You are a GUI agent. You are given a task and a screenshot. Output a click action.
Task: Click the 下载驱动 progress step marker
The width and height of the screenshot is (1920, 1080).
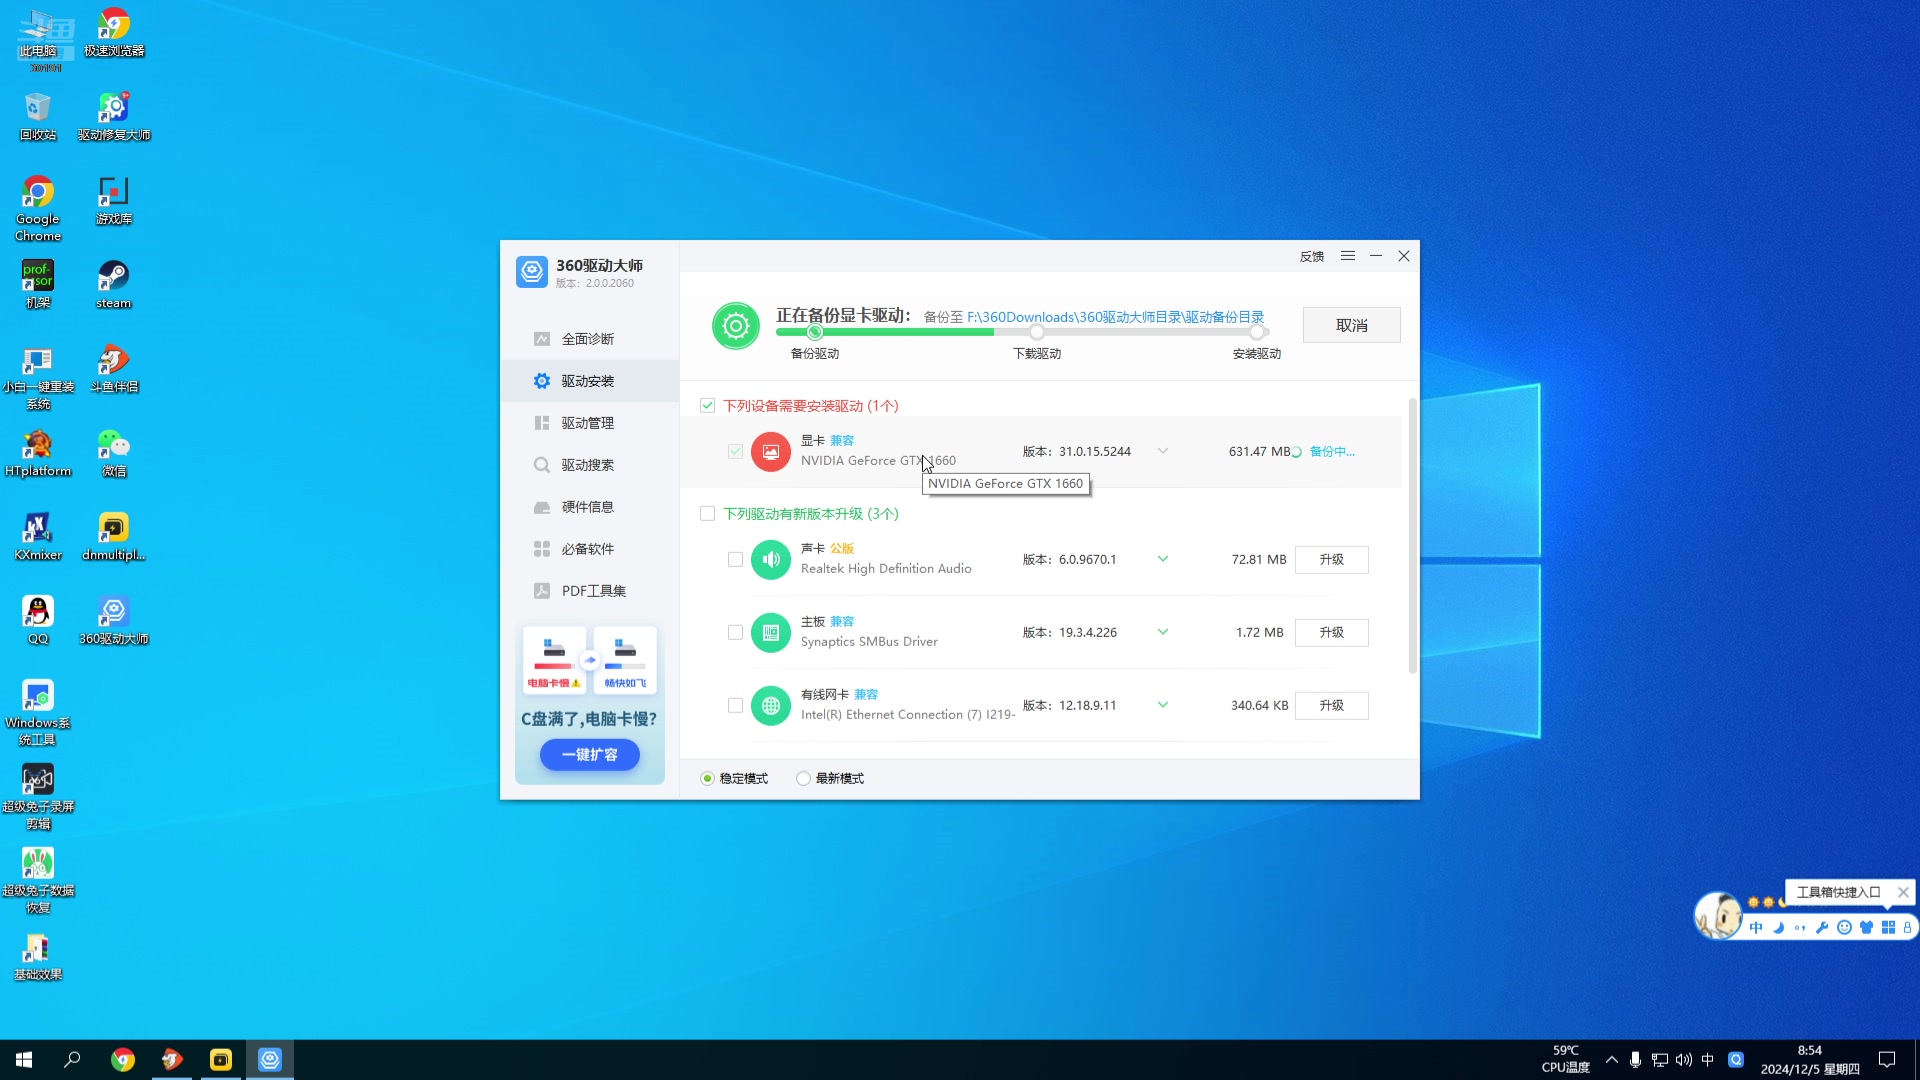[x=1037, y=332]
